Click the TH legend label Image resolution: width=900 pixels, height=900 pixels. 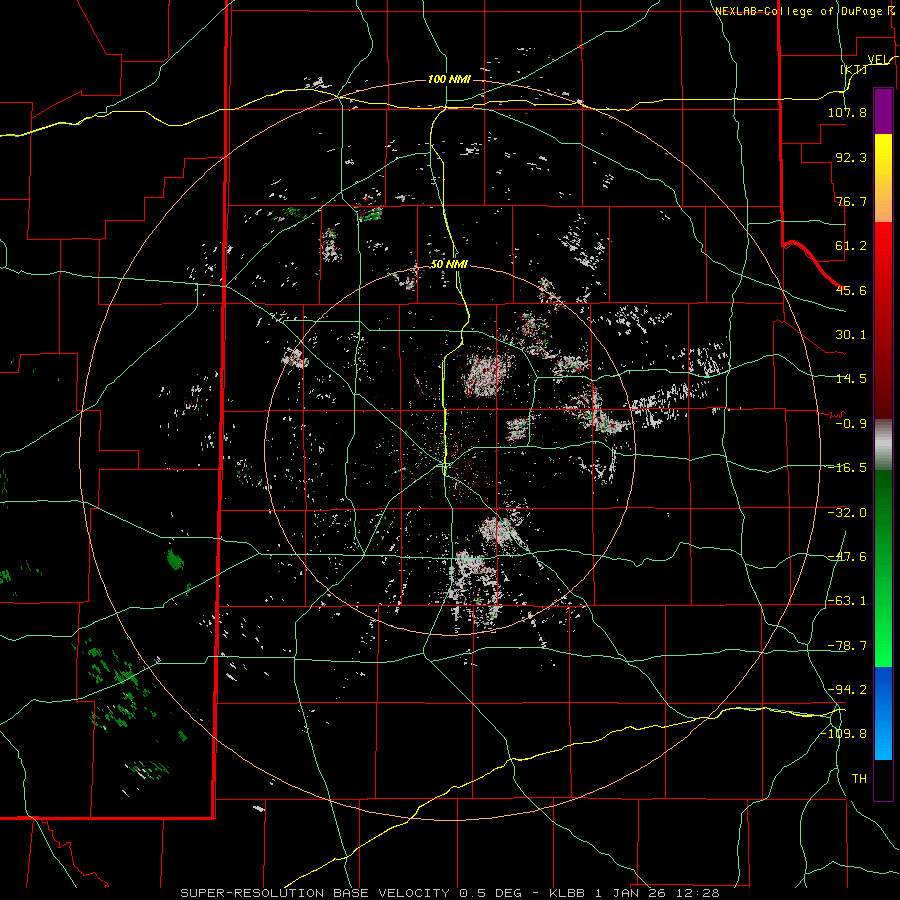tap(859, 779)
